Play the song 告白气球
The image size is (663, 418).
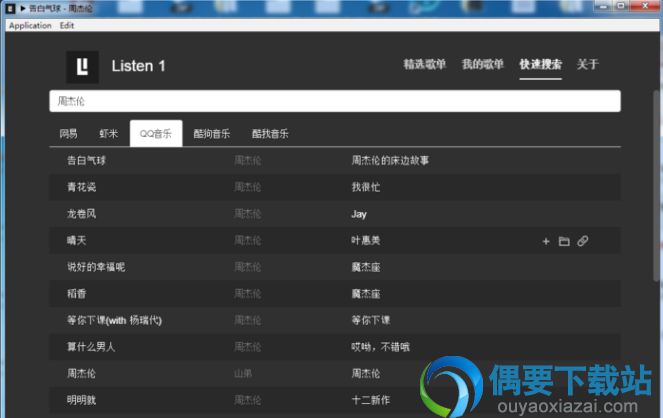click(x=86, y=161)
